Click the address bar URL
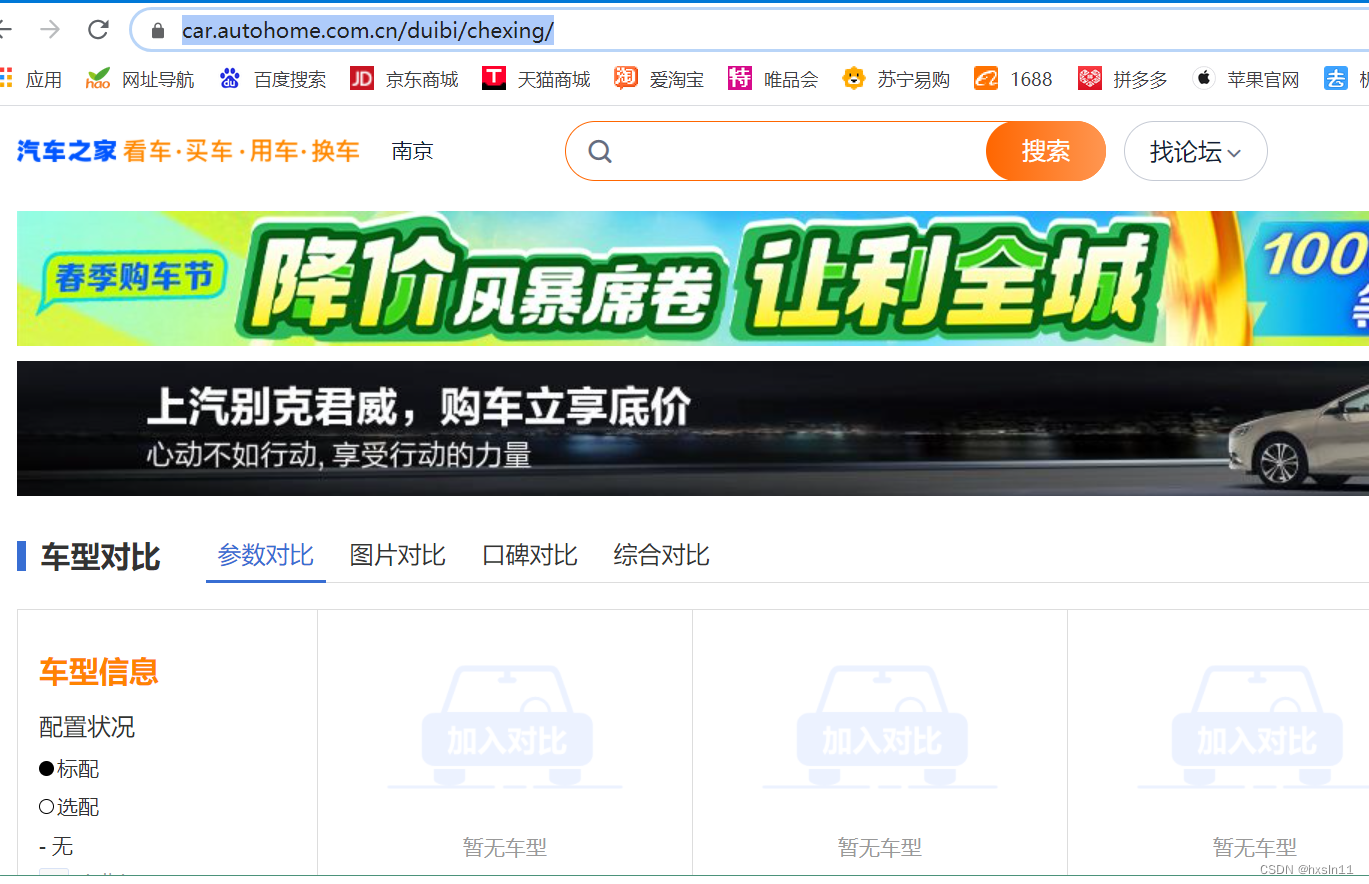The height and width of the screenshot is (884, 1369). point(367,31)
